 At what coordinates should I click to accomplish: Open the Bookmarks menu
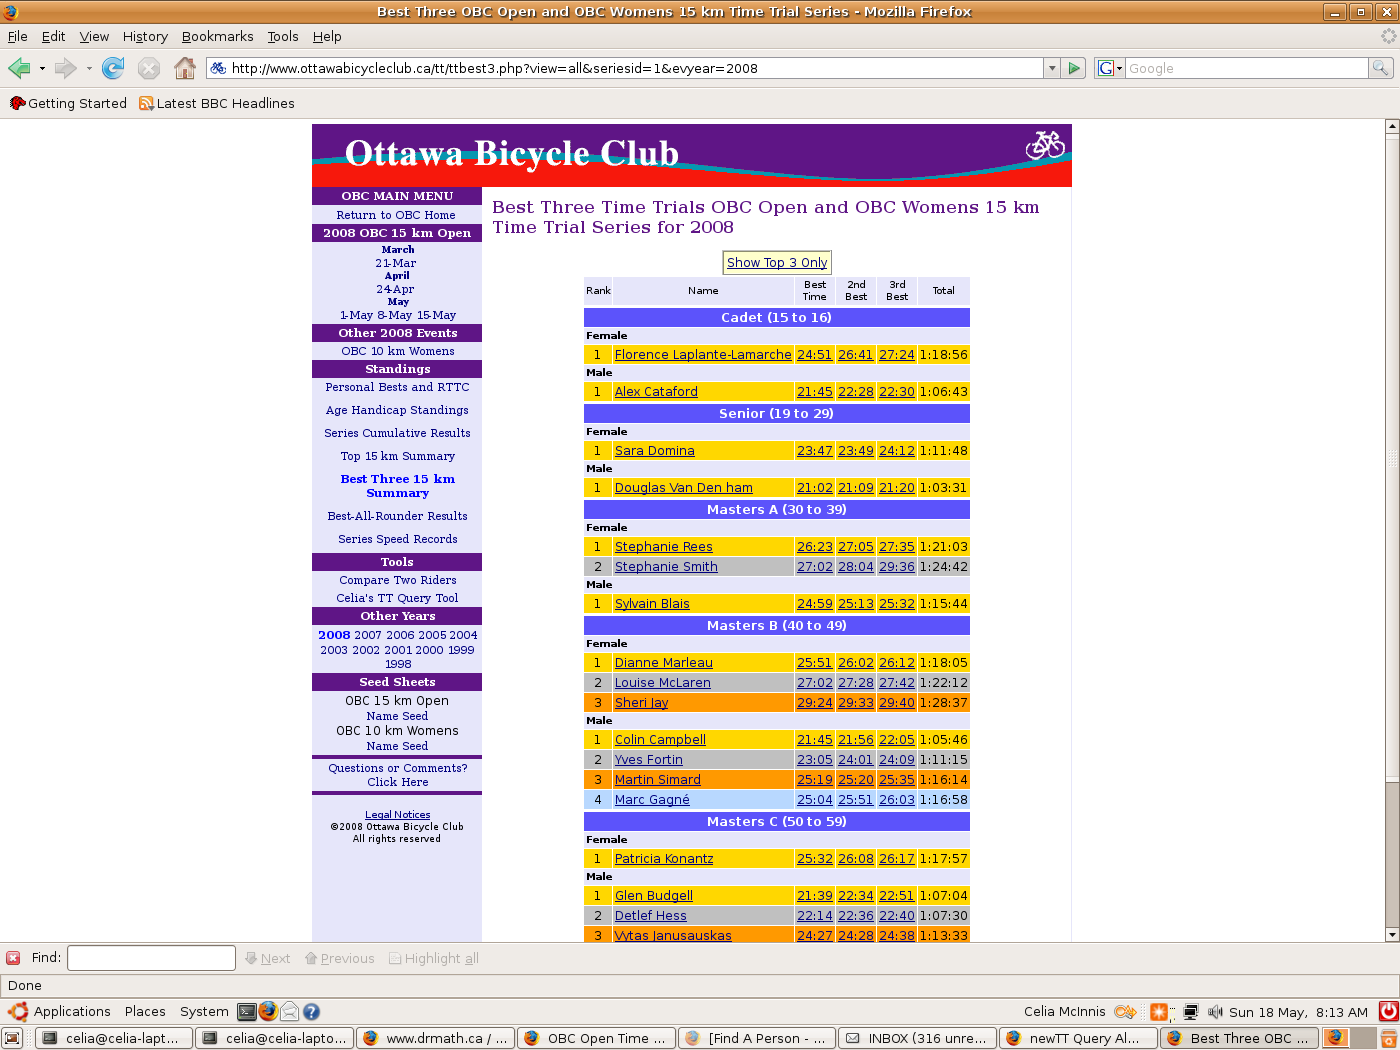click(x=217, y=36)
